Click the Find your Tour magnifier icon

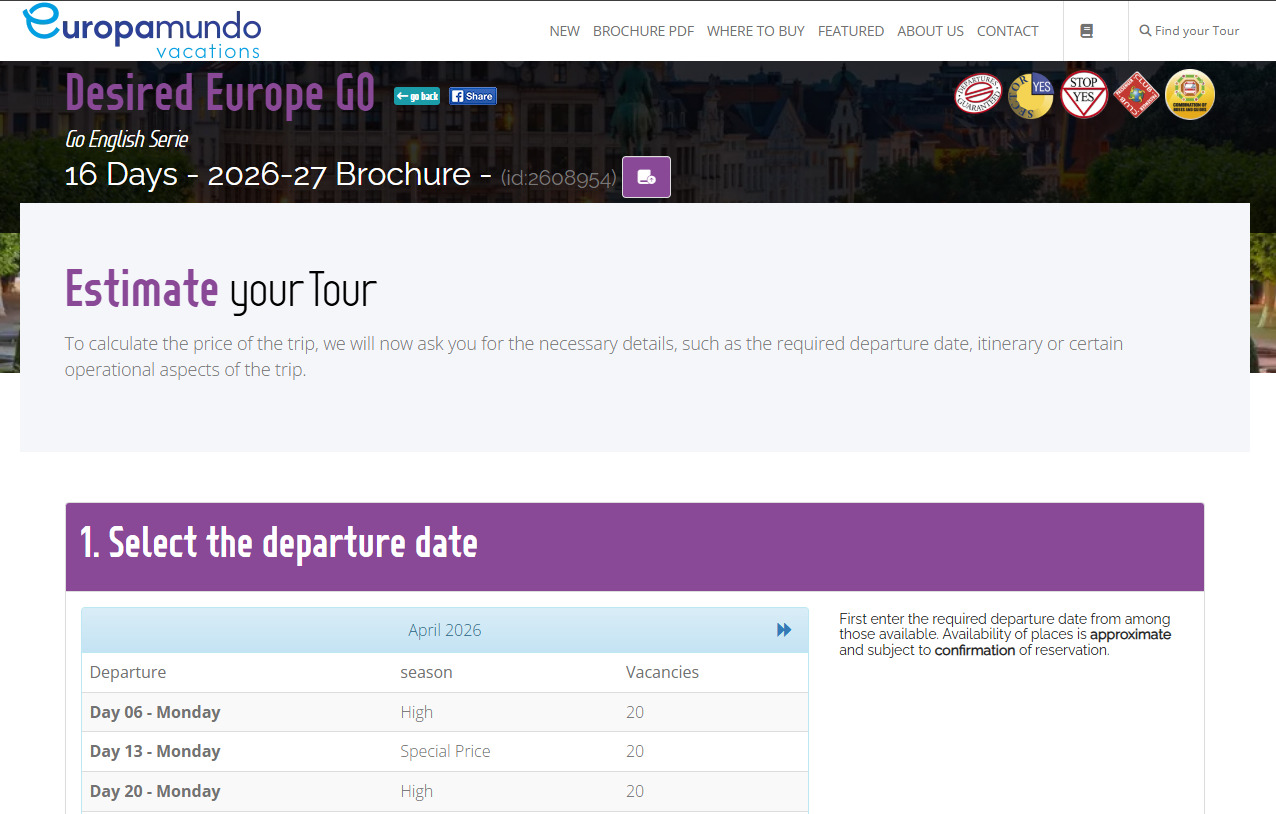[1154, 31]
